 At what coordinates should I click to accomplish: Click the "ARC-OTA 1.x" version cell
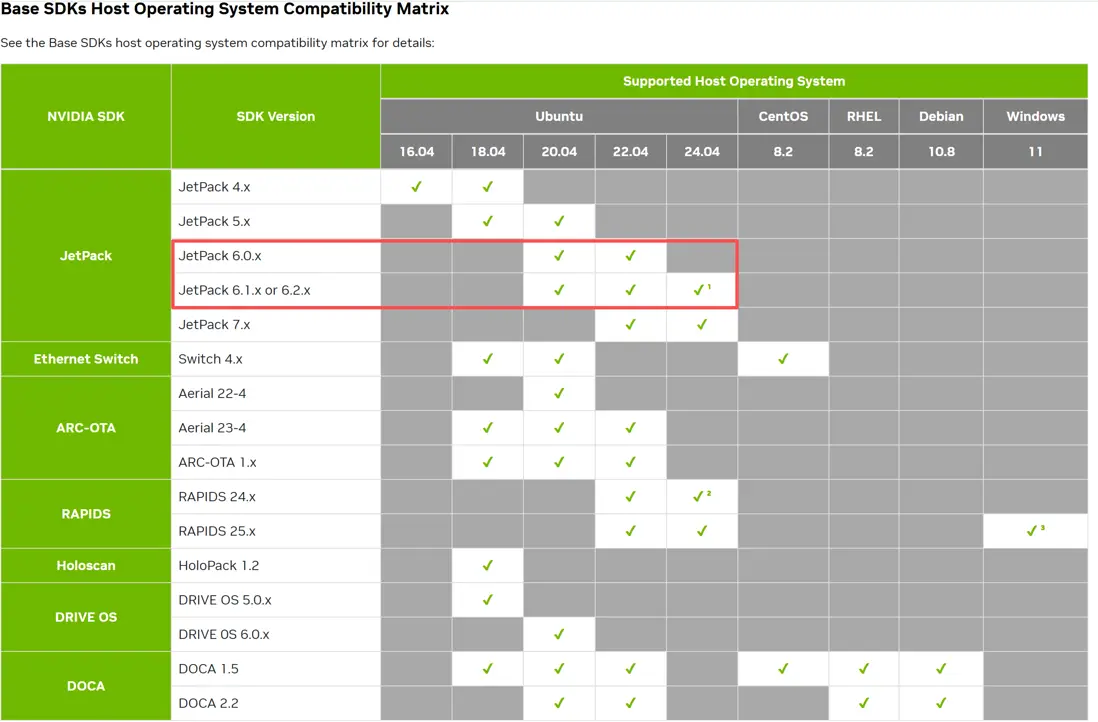[276, 462]
